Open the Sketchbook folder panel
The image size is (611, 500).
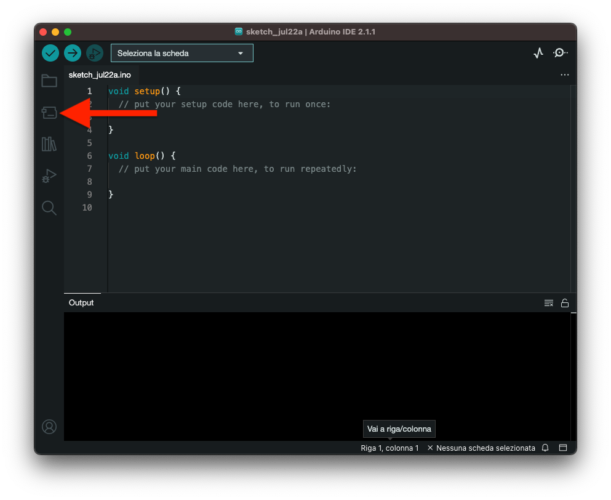click(x=49, y=80)
